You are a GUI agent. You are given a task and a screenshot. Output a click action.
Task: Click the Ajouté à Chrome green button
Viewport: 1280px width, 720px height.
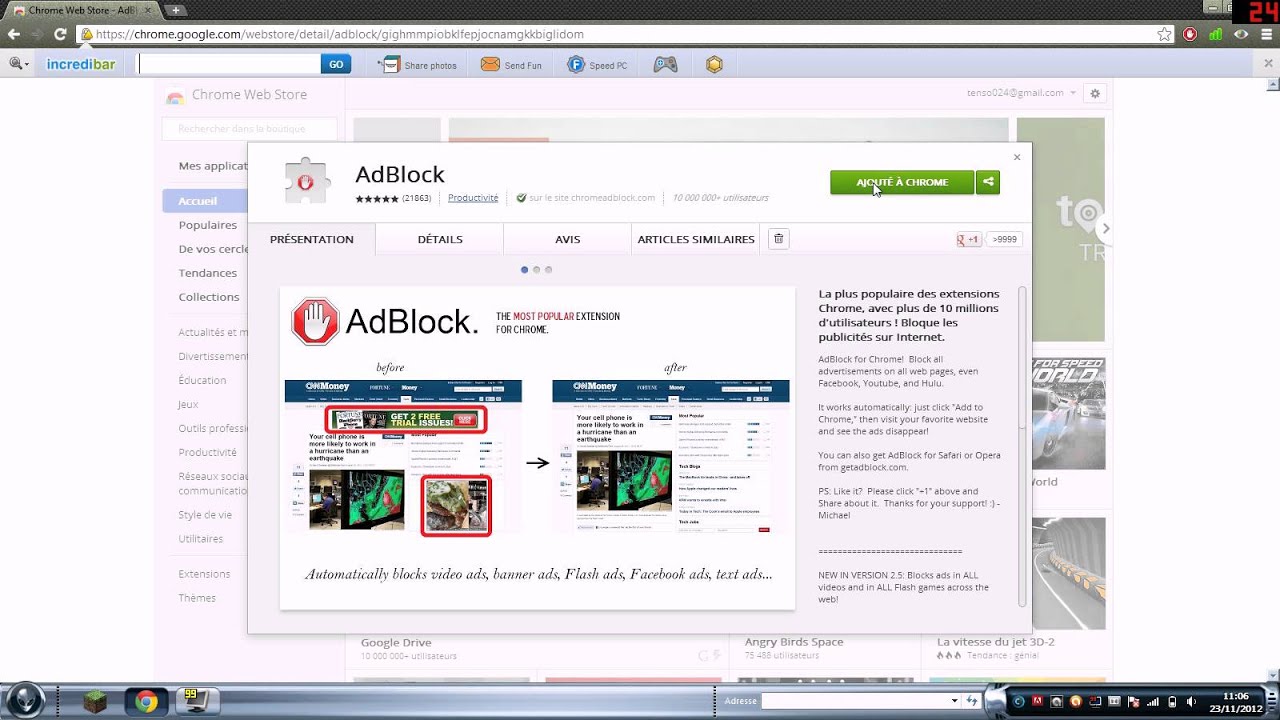coord(902,182)
